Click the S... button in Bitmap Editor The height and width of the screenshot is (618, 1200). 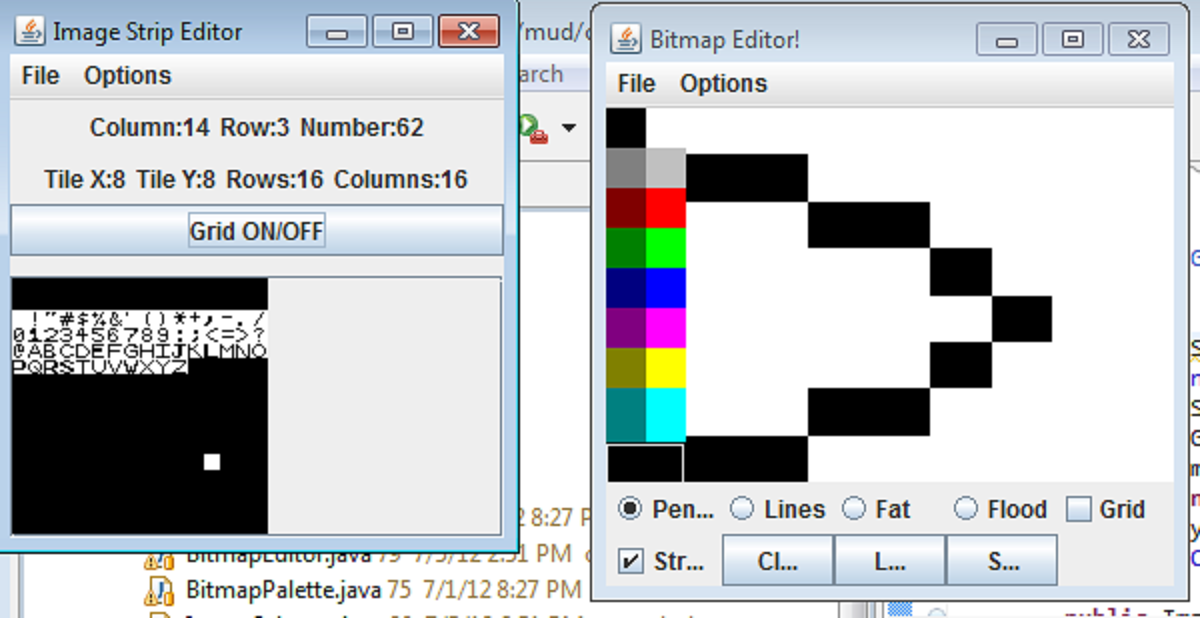pyautogui.click(x=1002, y=561)
